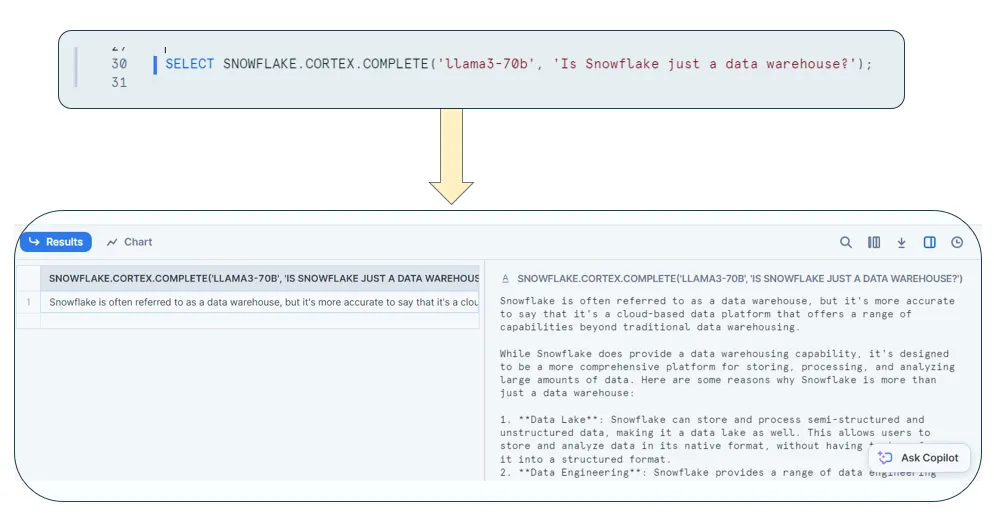Image resolution: width=994 pixels, height=515 pixels.
Task: Click the chart line icon
Action: pos(113,242)
